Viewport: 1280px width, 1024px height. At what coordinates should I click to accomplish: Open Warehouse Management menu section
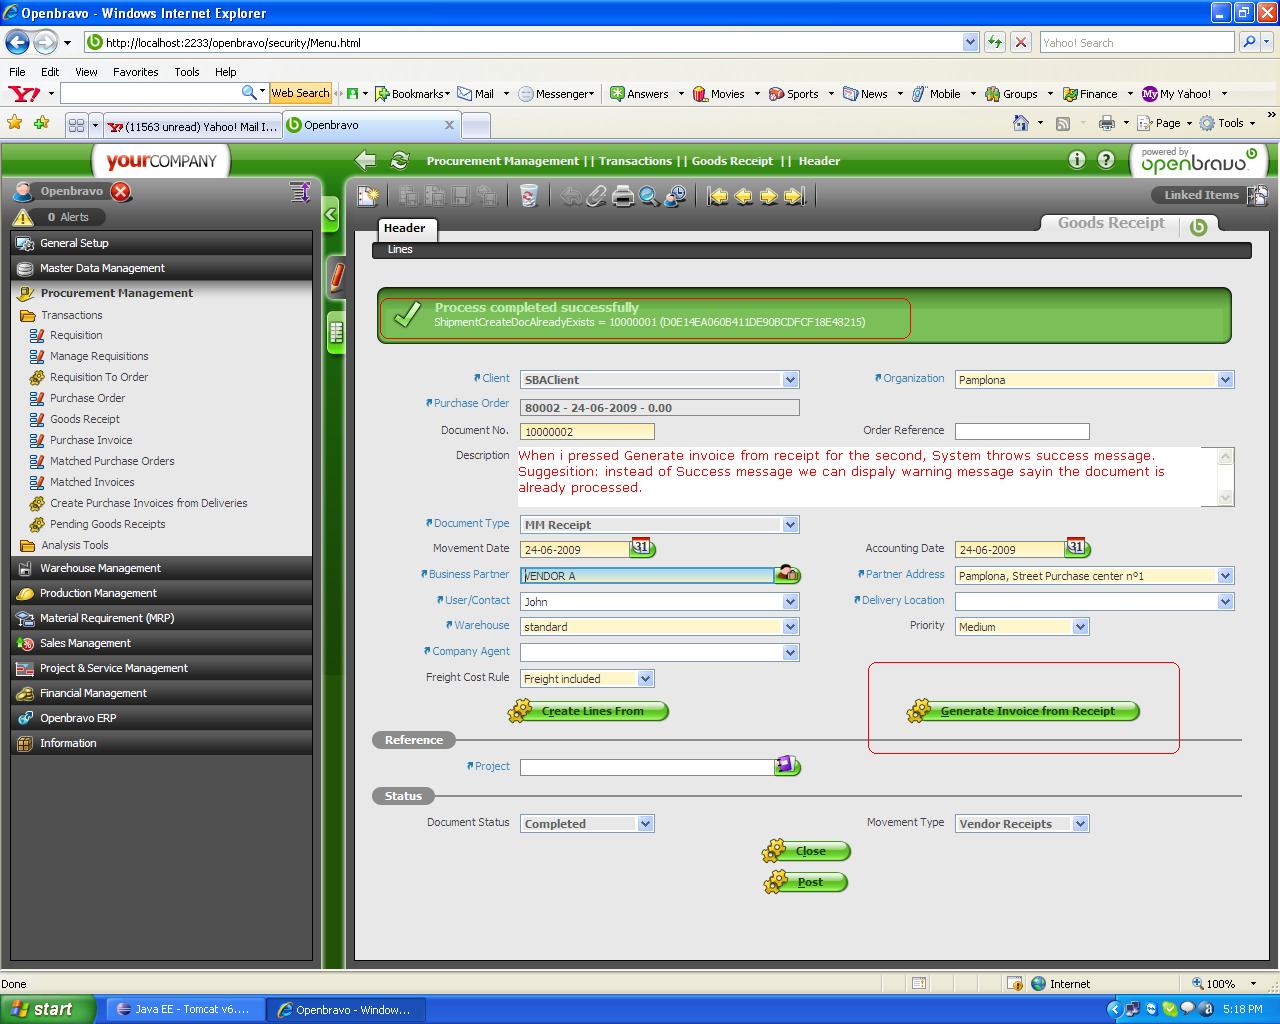click(100, 568)
